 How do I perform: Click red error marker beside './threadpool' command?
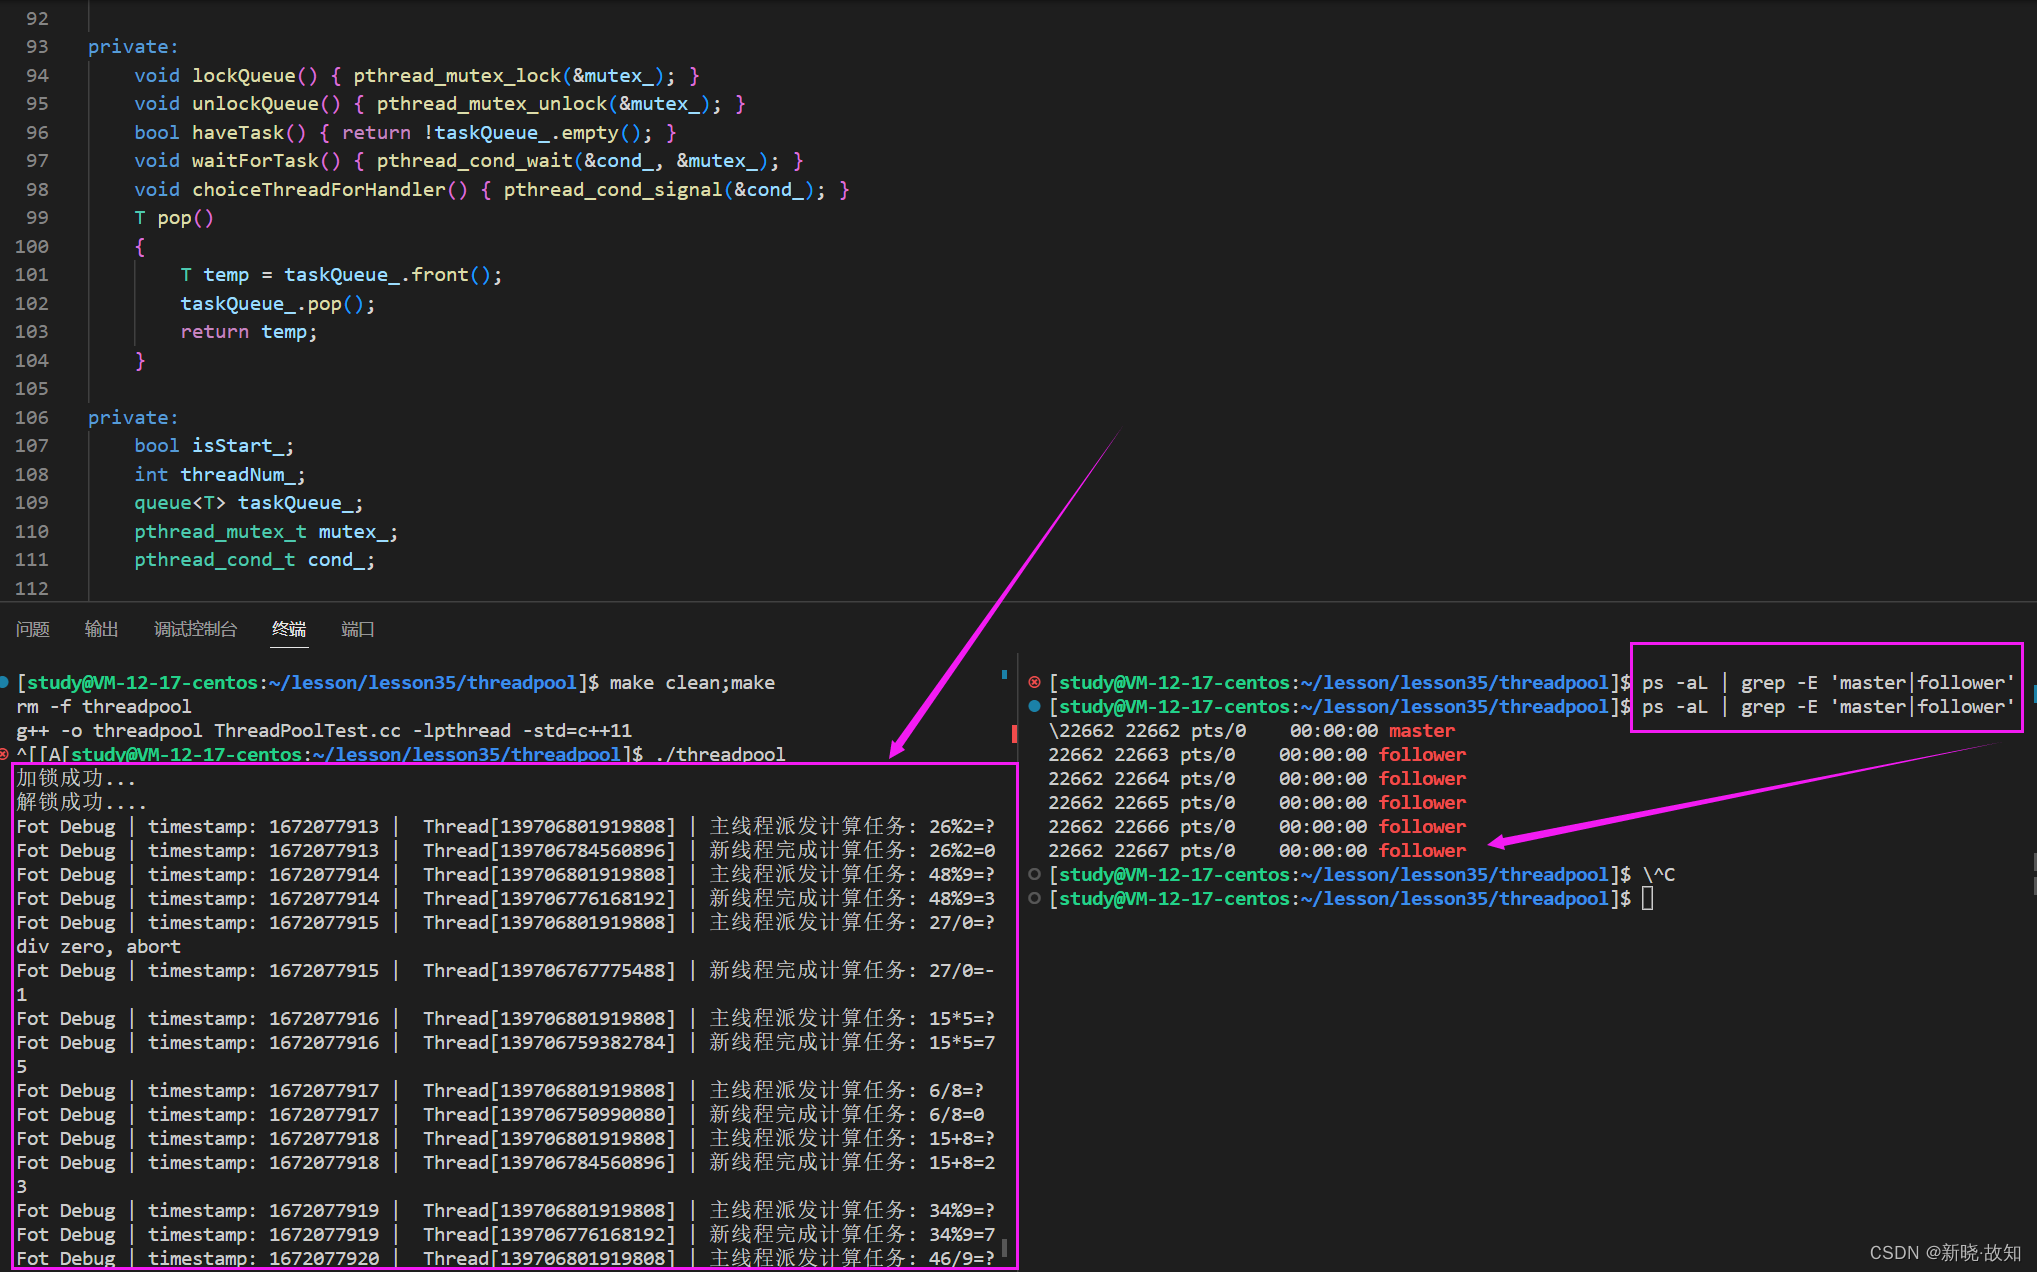click(x=4, y=754)
